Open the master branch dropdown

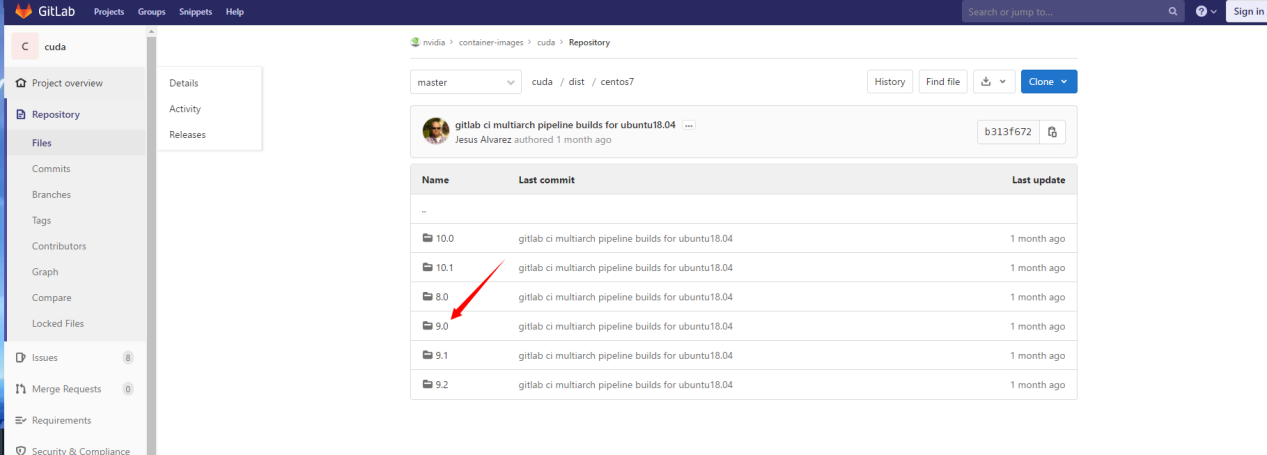point(466,82)
